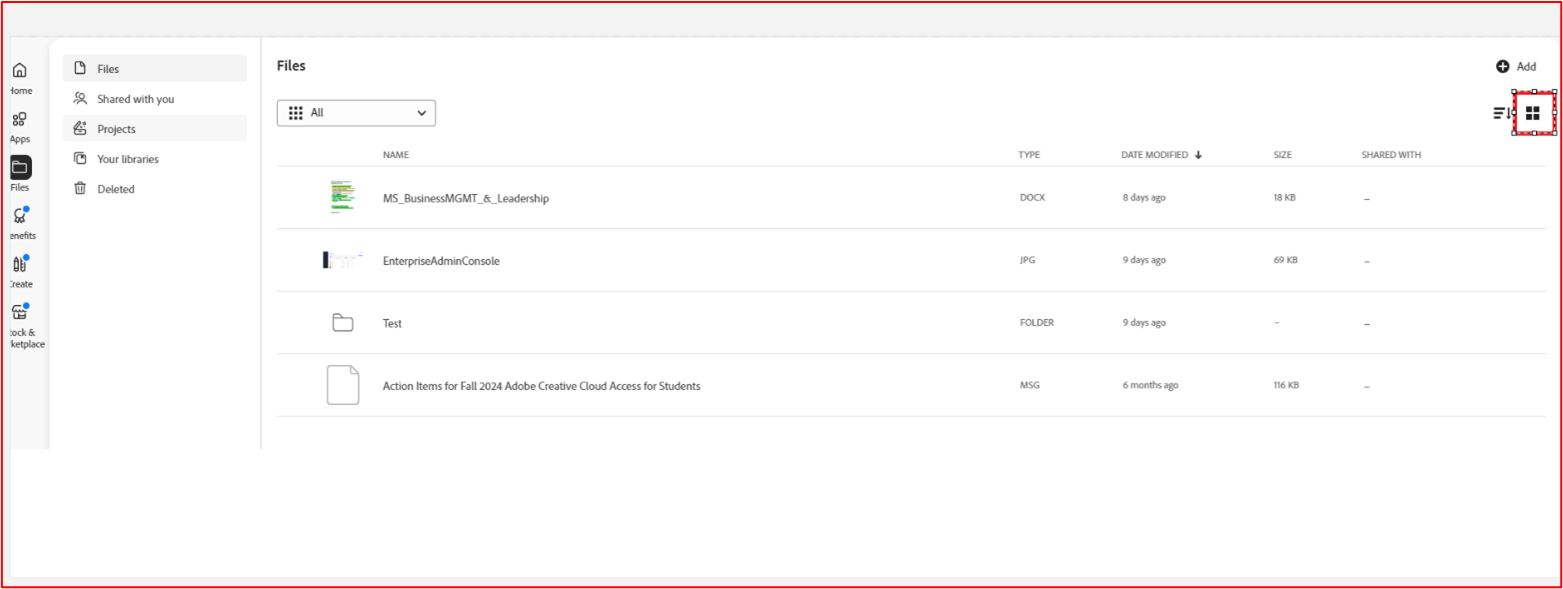Expand the All filter dropdown
1563x589 pixels.
tap(356, 113)
